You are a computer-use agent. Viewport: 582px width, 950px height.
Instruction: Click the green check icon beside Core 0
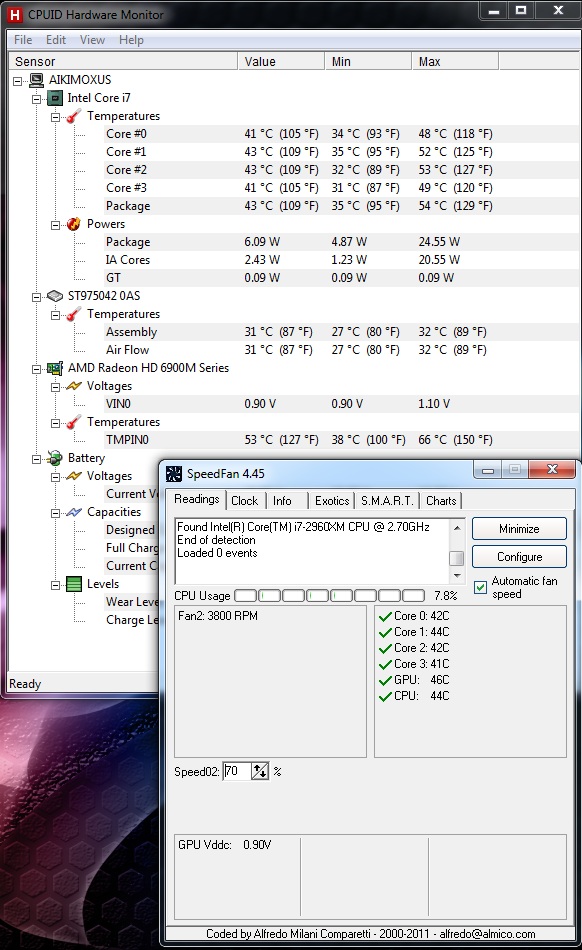click(385, 617)
